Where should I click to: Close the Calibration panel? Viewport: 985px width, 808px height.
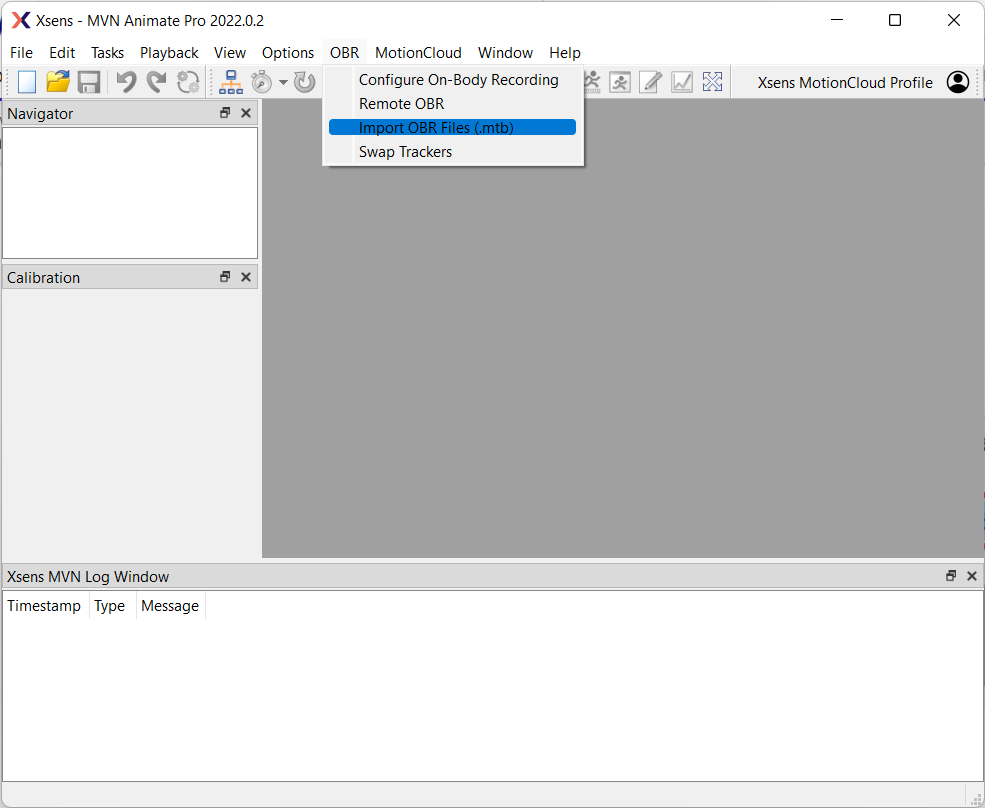pos(246,277)
